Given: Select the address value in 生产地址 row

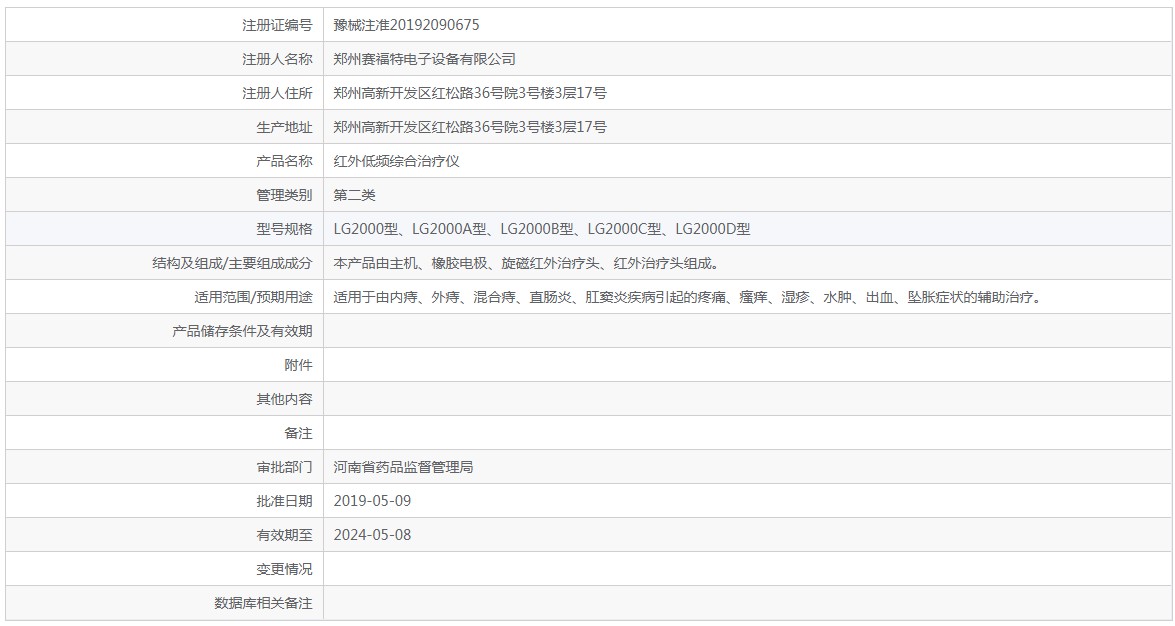Looking at the screenshot, I should 470,127.
